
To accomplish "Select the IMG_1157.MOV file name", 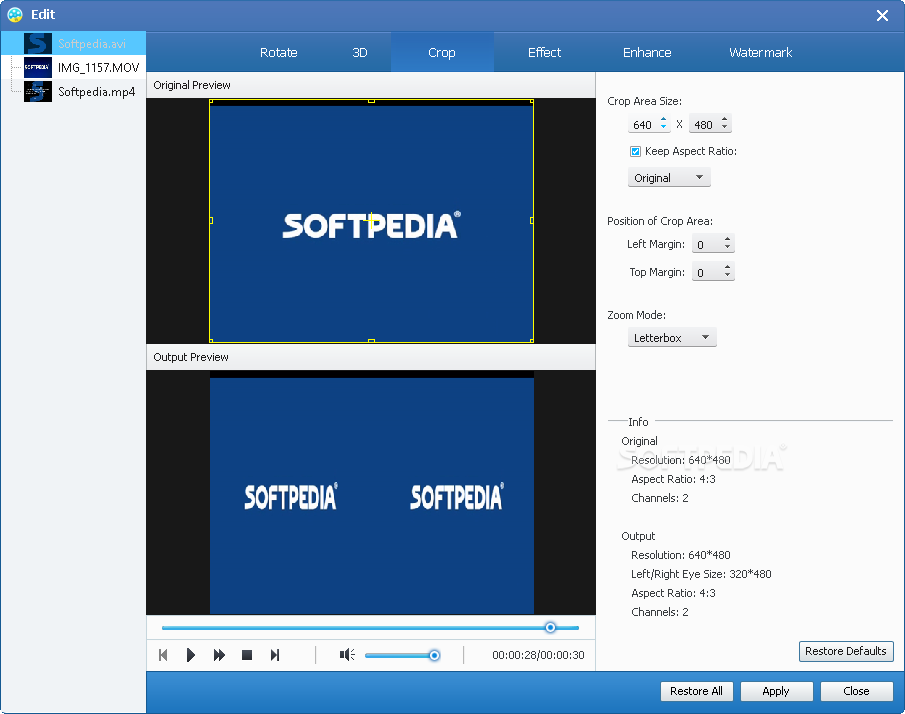I will click(99, 68).
